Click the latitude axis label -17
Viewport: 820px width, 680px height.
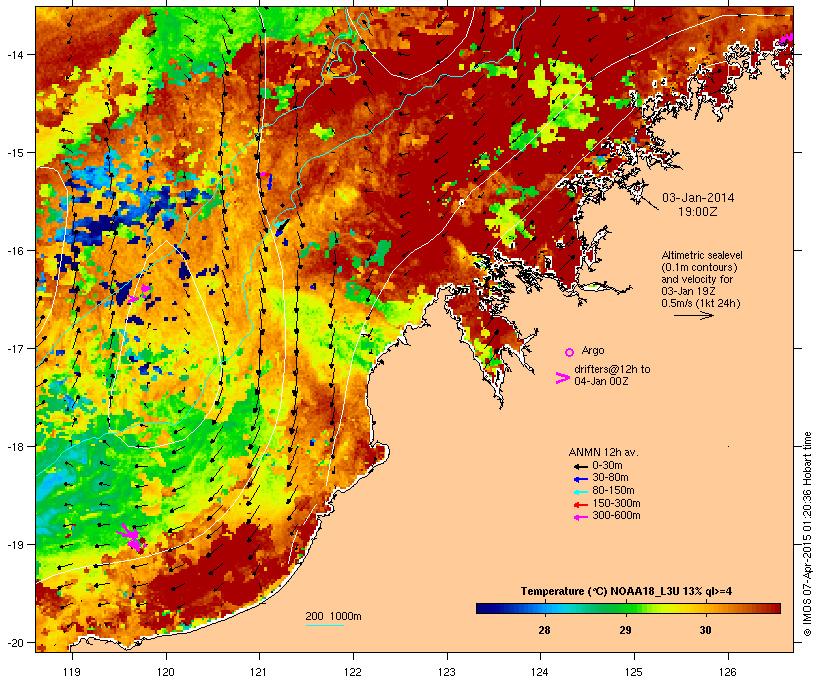pyautogui.click(x=14, y=348)
